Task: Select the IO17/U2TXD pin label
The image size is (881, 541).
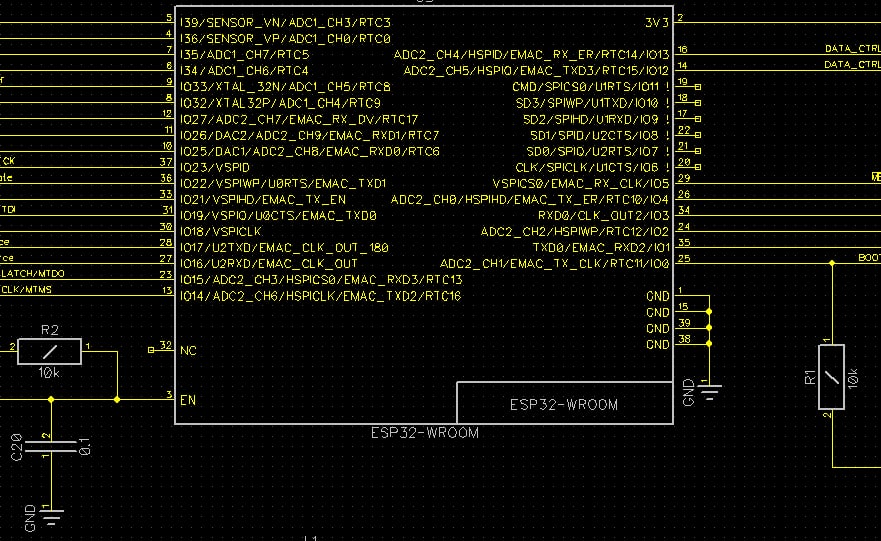Action: click(x=284, y=248)
